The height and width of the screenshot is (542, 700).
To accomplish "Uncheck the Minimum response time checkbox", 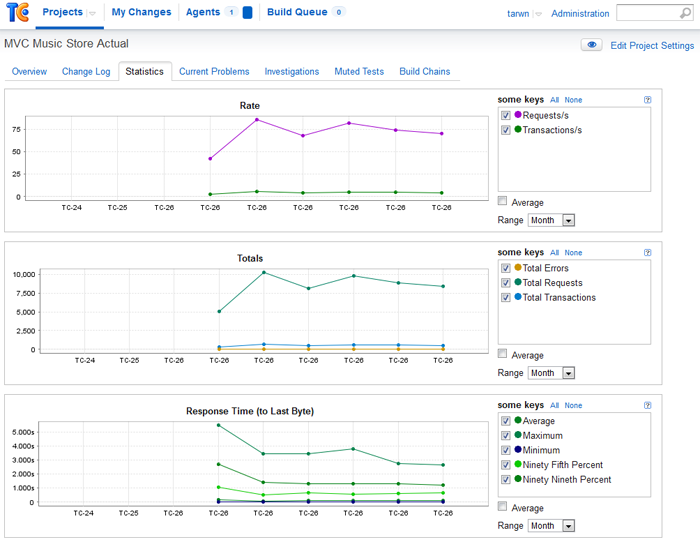I will (505, 450).
